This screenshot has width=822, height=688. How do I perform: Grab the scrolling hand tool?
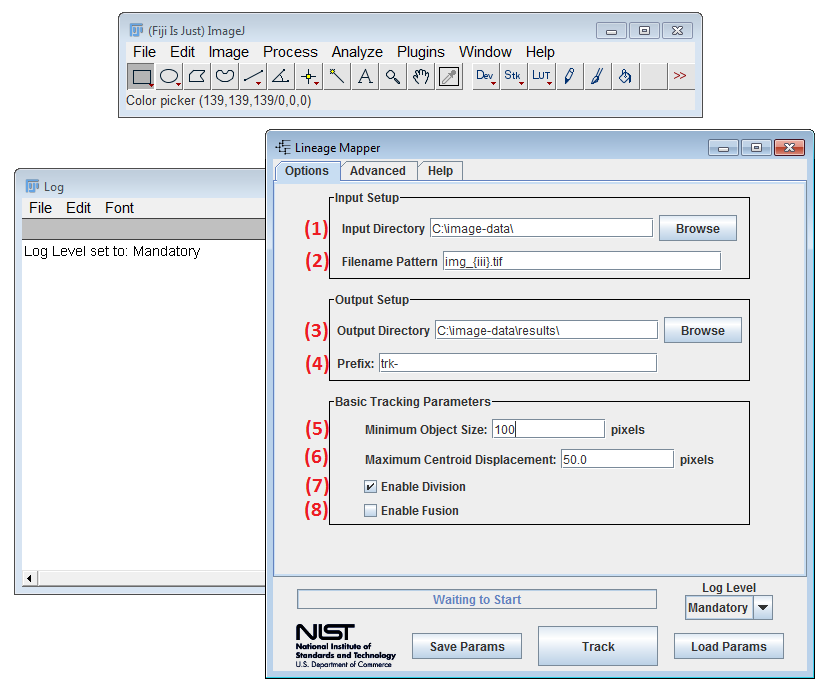[421, 76]
